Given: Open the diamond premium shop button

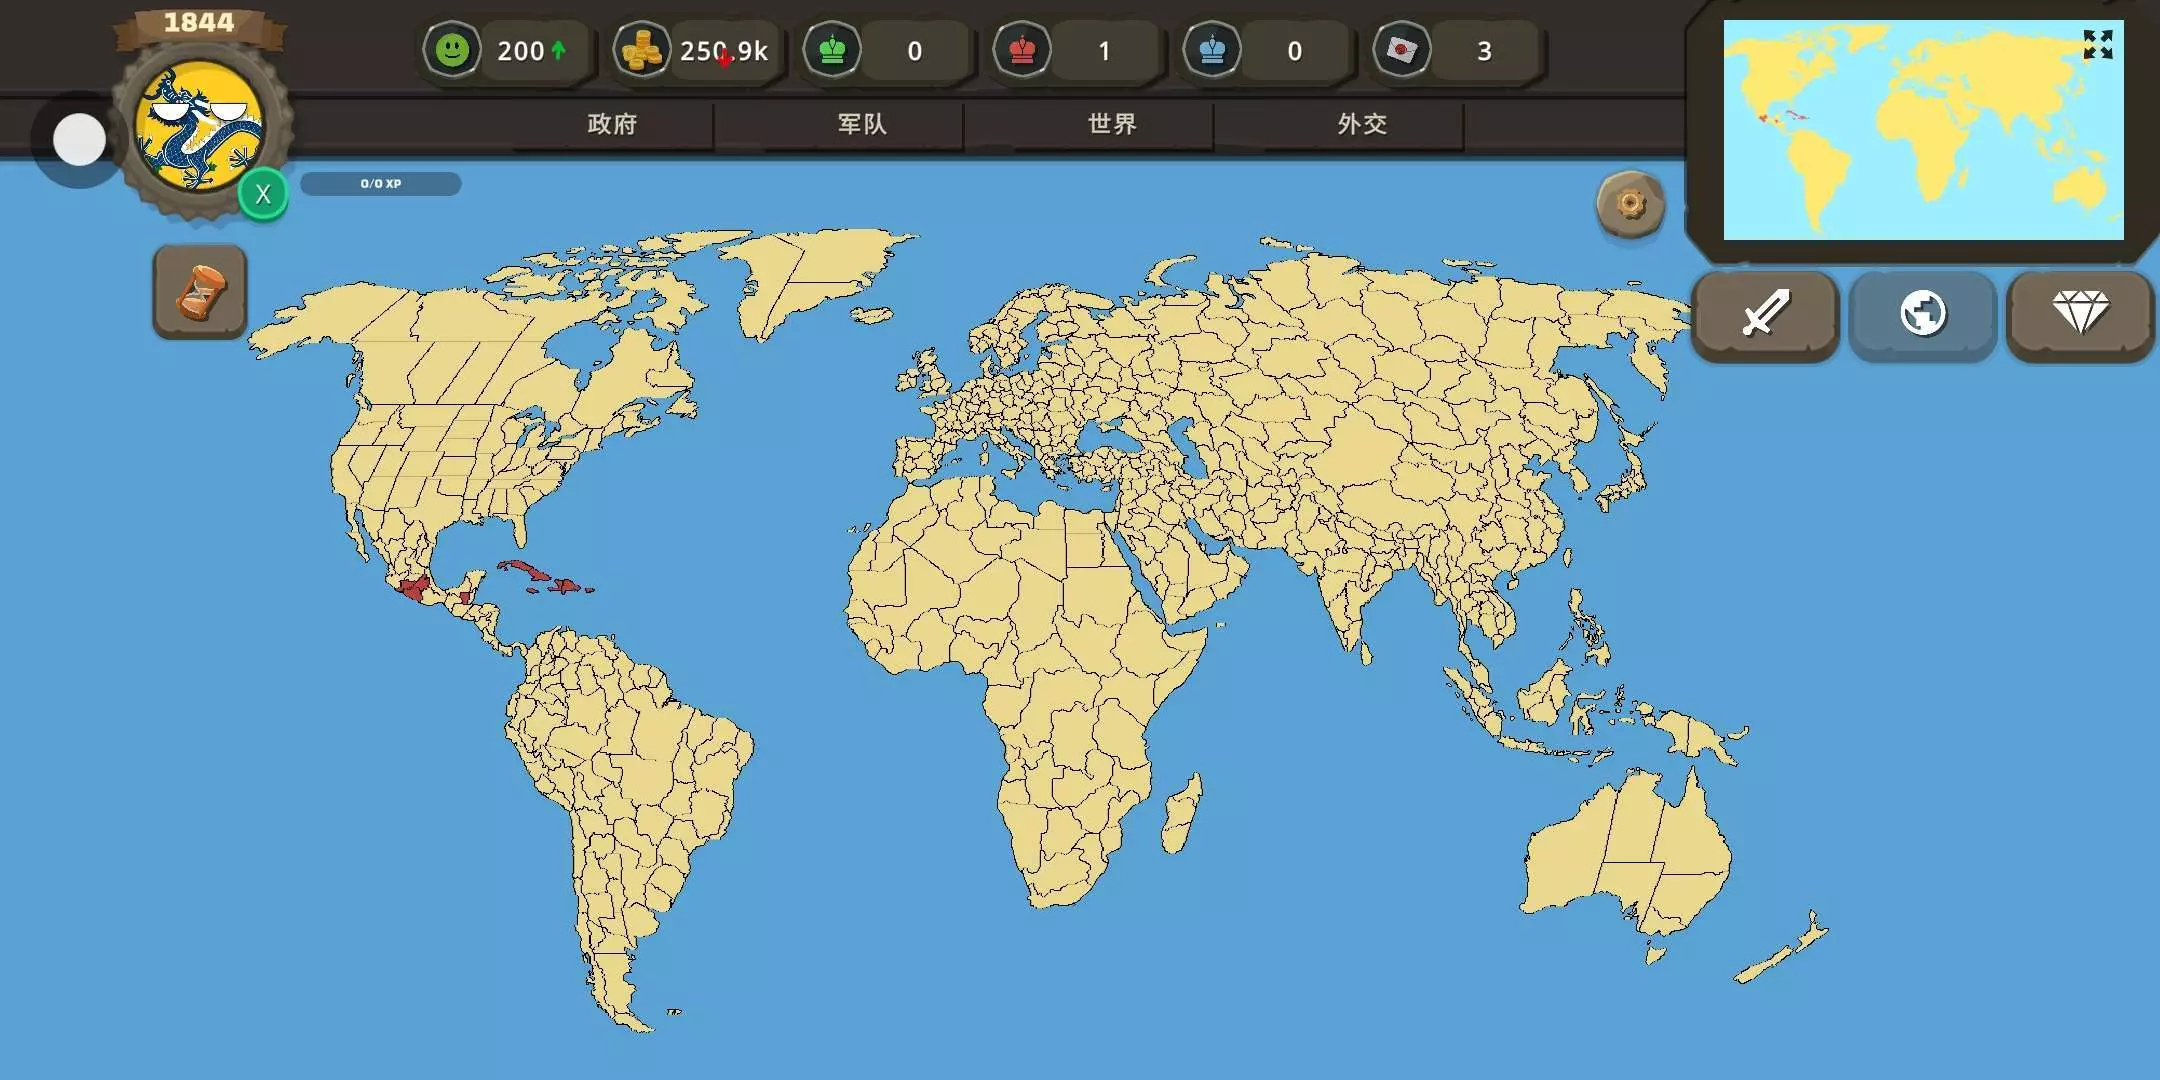Looking at the screenshot, I should 2080,313.
